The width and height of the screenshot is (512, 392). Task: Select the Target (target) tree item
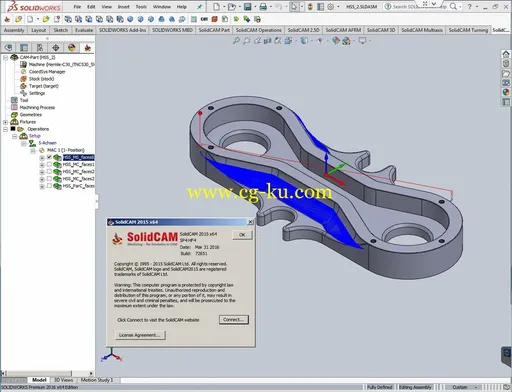tap(44, 86)
